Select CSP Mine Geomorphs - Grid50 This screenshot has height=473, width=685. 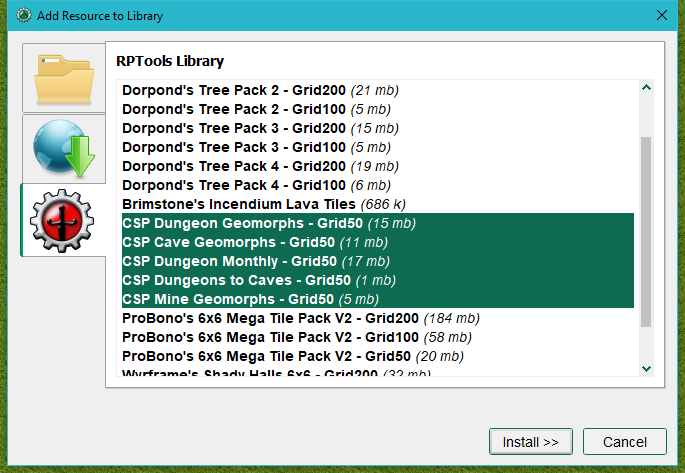378,299
